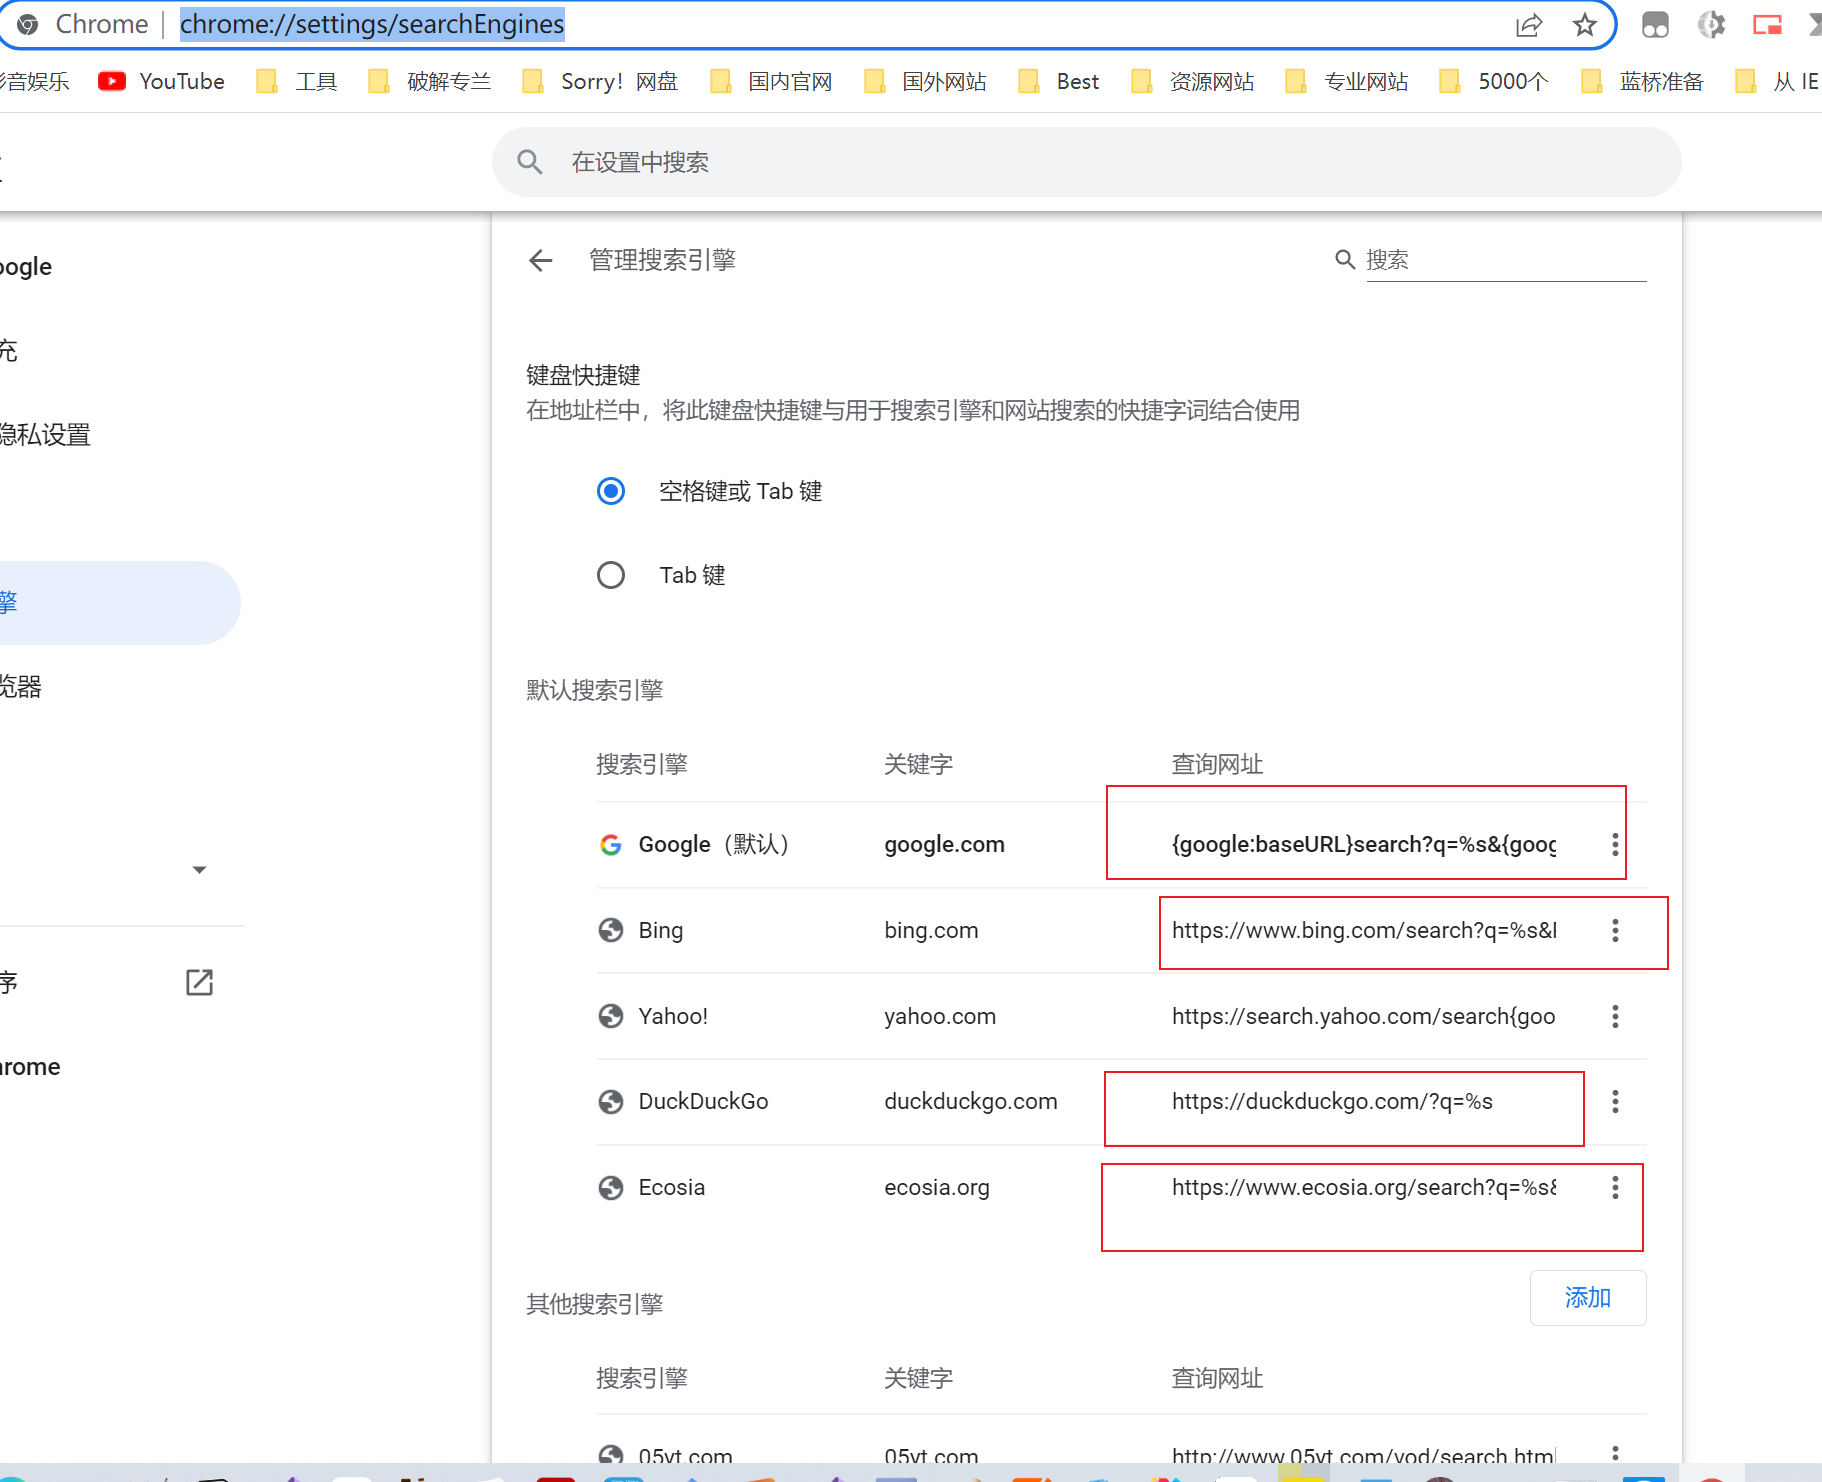
Task: Click the globe icon beside Bing
Action: (x=611, y=931)
